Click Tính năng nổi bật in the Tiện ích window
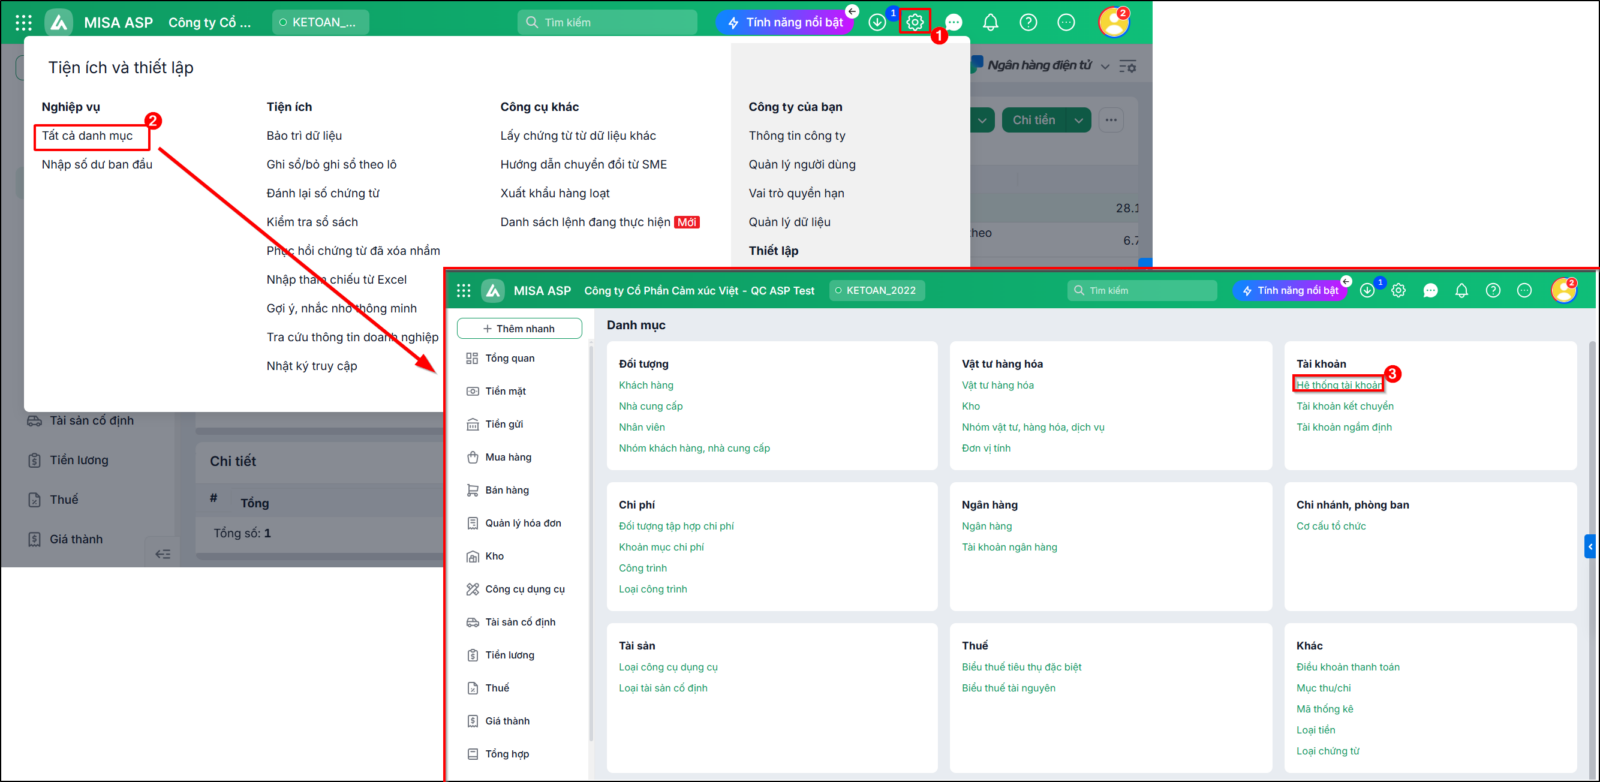This screenshot has width=1600, height=782. click(785, 22)
